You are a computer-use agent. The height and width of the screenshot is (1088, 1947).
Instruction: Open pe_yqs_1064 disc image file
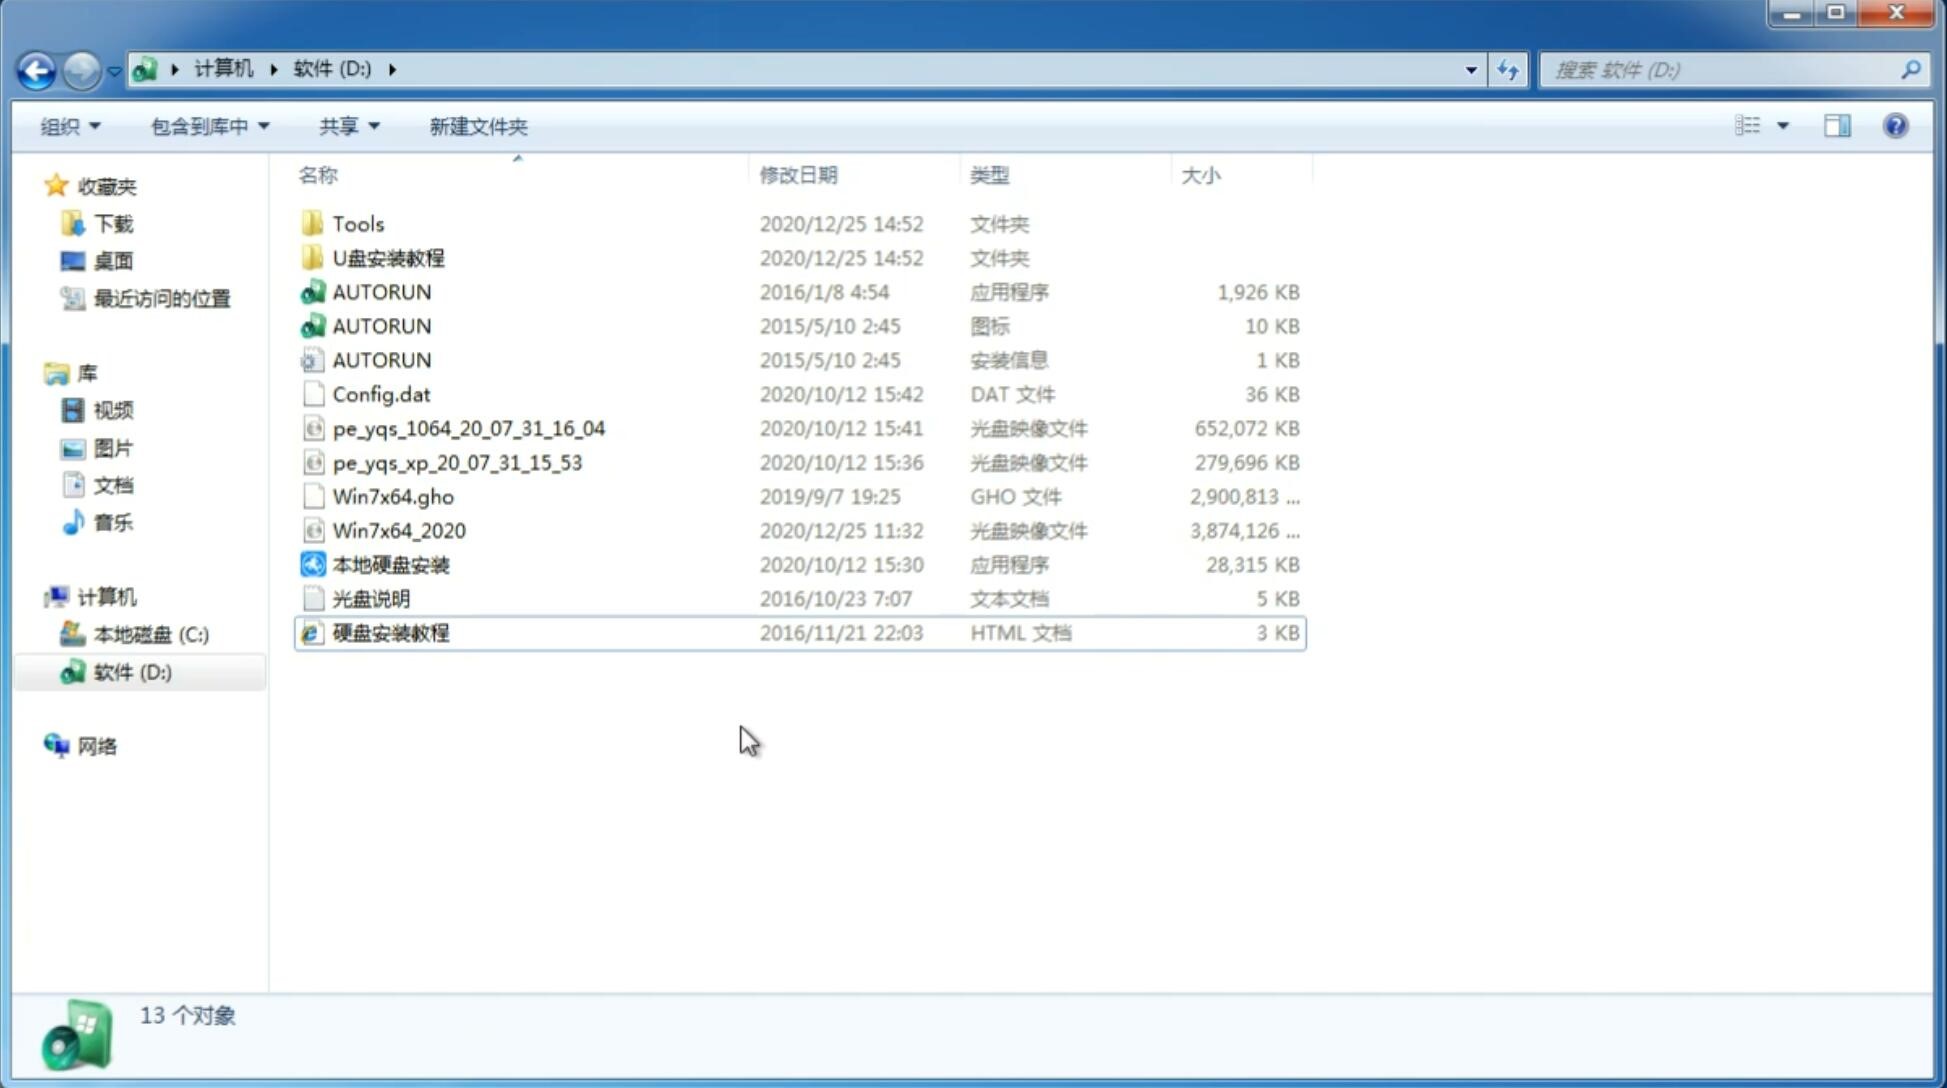(469, 428)
